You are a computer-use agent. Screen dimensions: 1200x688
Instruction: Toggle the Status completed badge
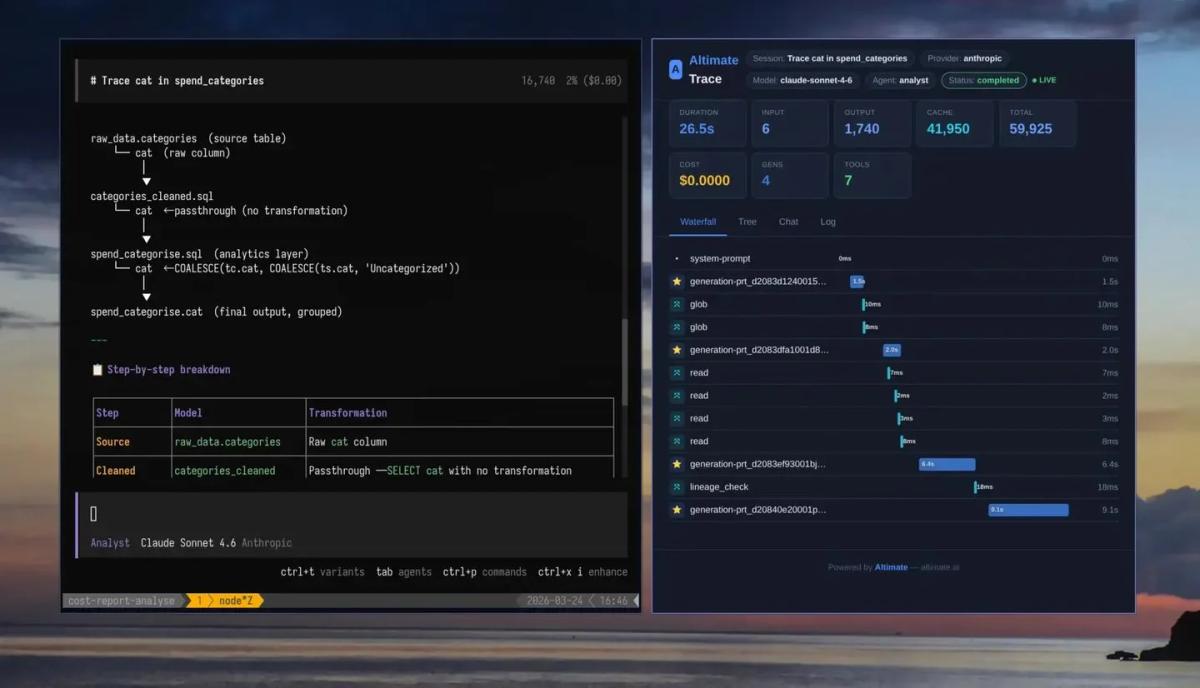tap(984, 80)
